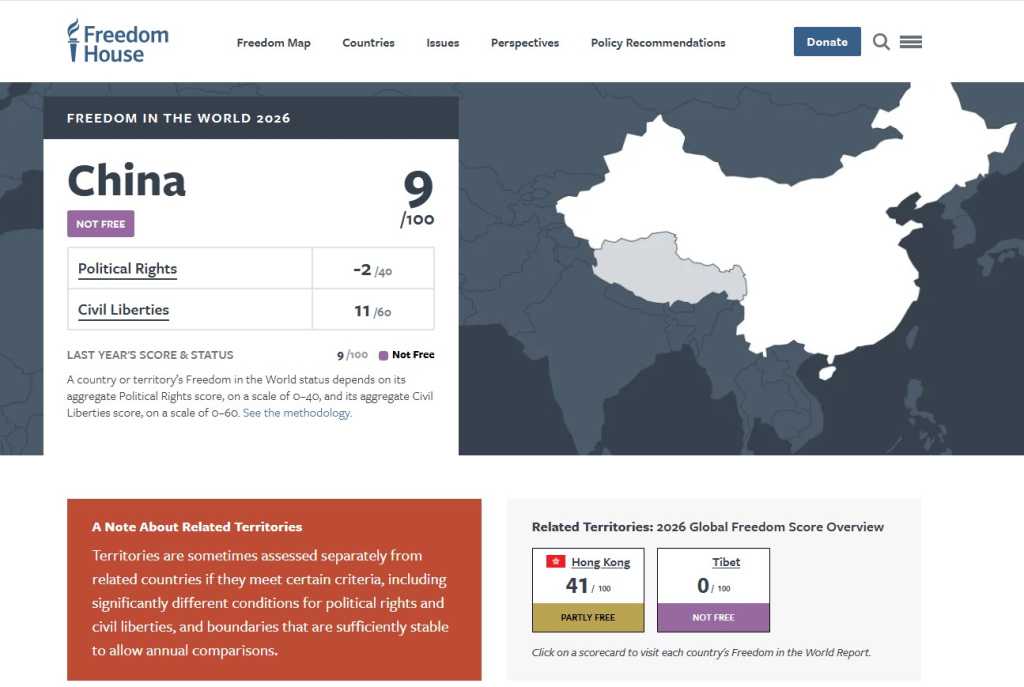Viewport: 1024px width, 687px height.
Task: Click the Partly Free gold status bar
Action: tap(588, 618)
